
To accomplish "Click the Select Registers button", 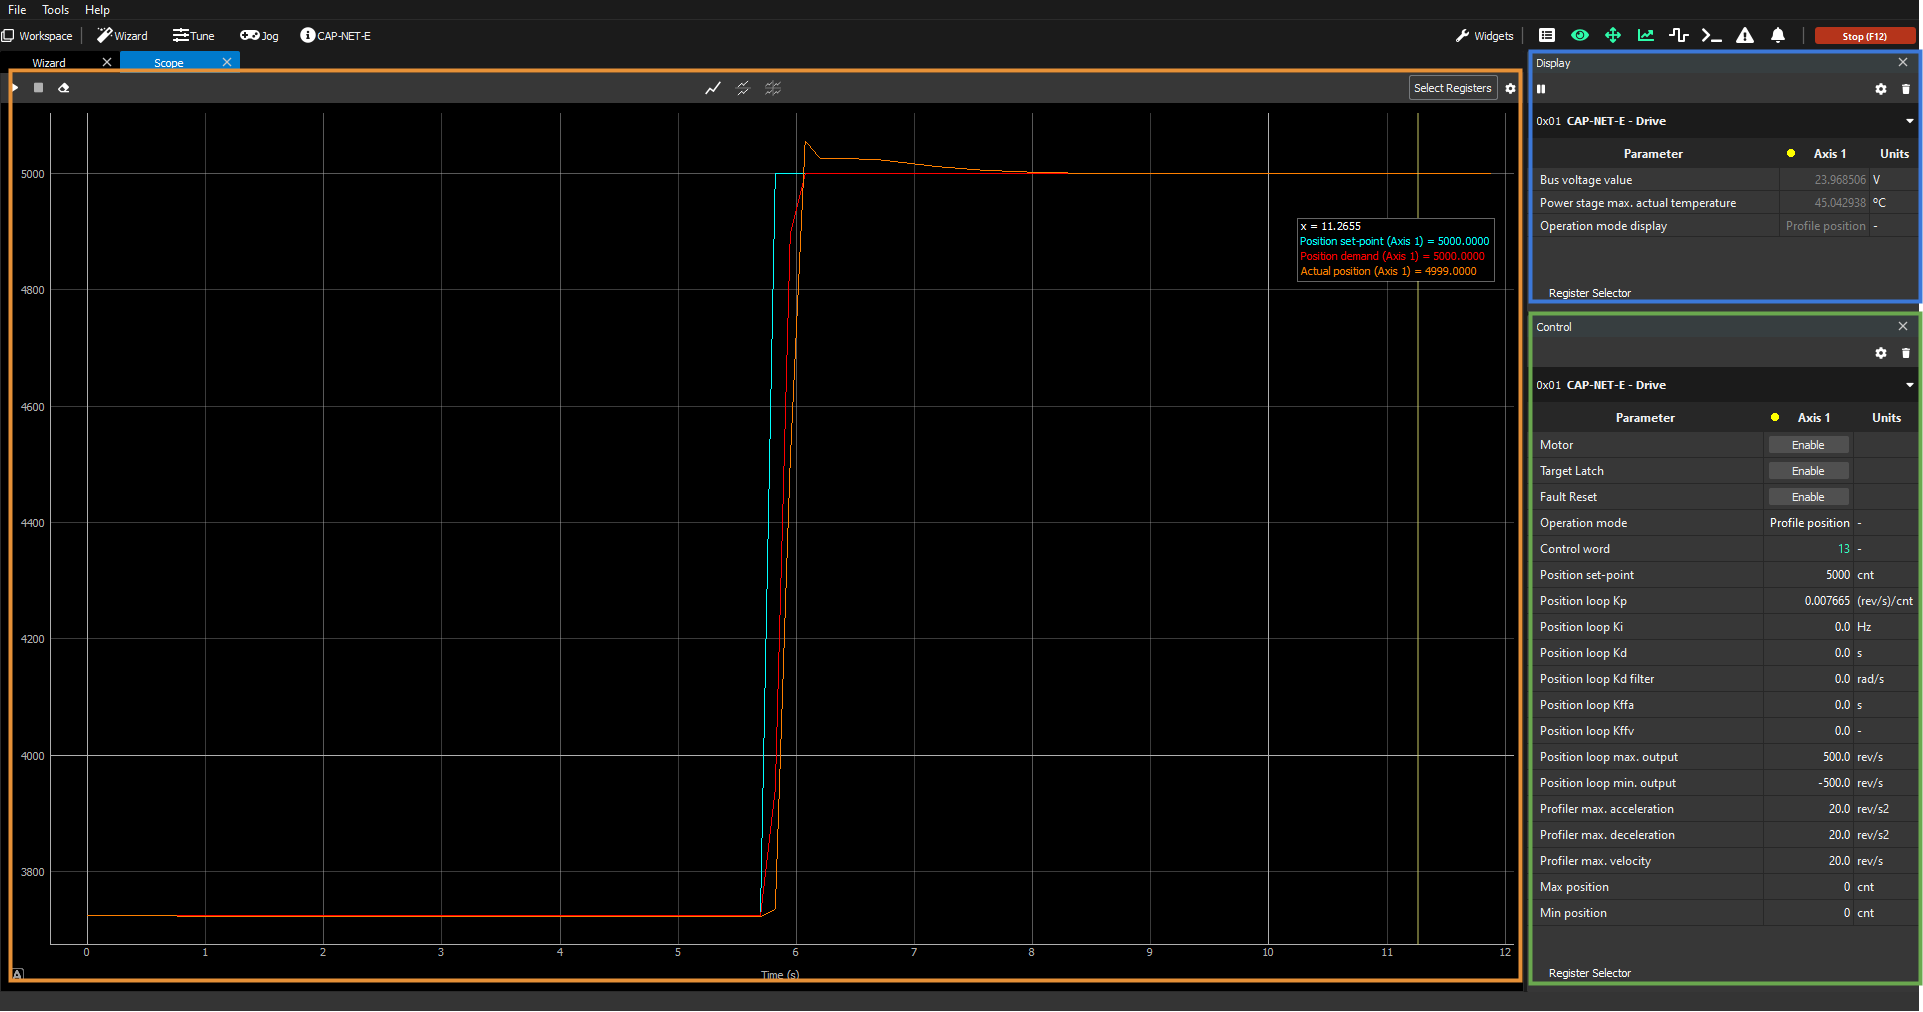I will click(x=1452, y=88).
